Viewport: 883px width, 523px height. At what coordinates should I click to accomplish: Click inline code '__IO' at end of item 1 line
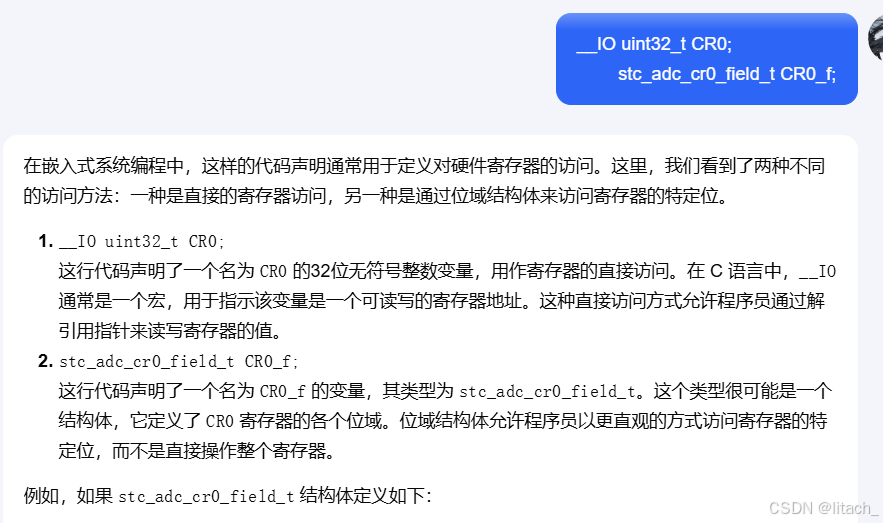(818, 272)
